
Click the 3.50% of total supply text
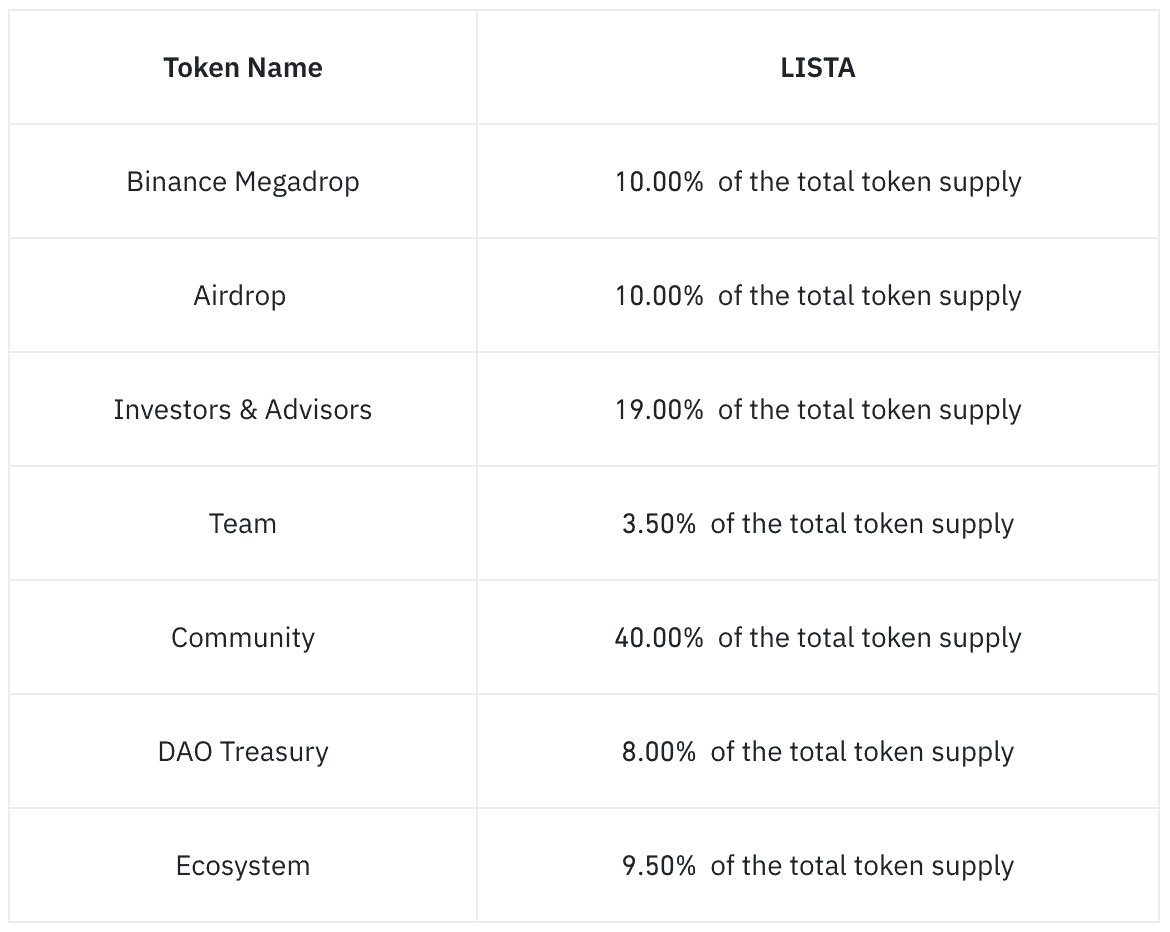click(818, 524)
